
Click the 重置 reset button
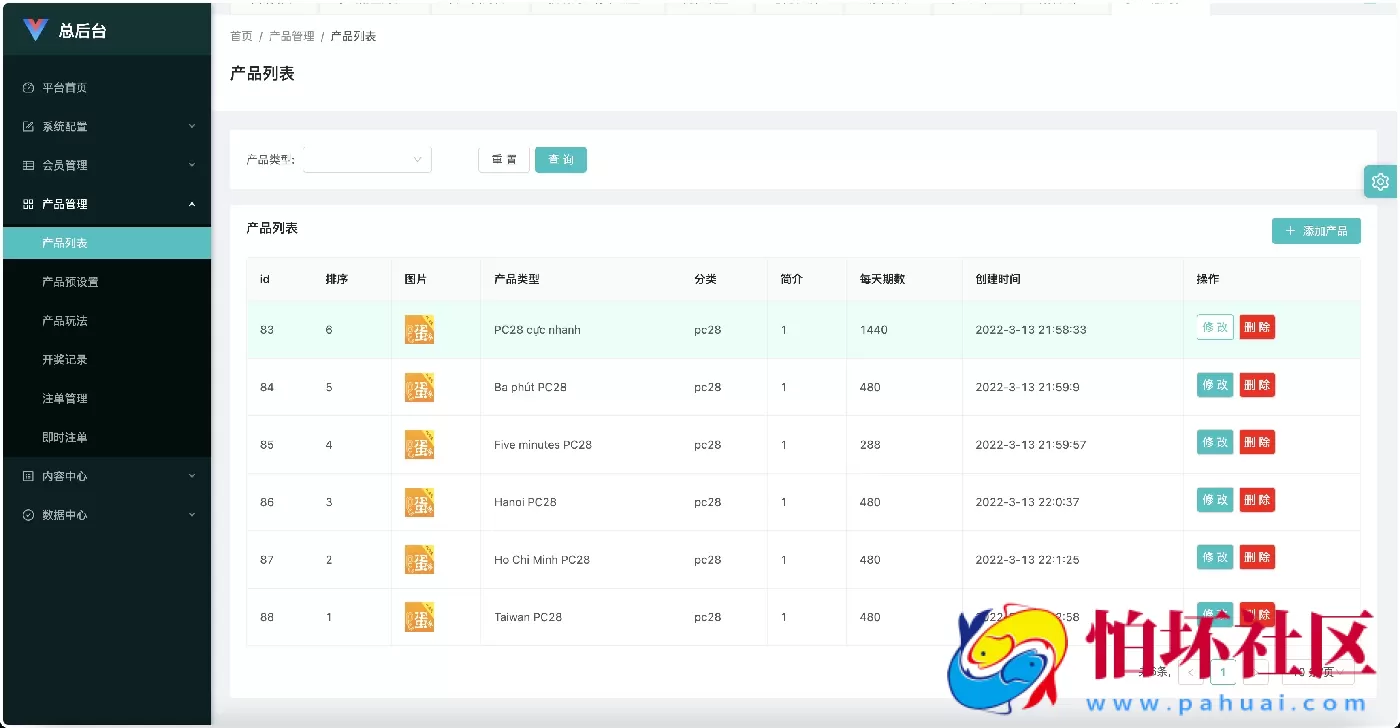[x=504, y=160]
